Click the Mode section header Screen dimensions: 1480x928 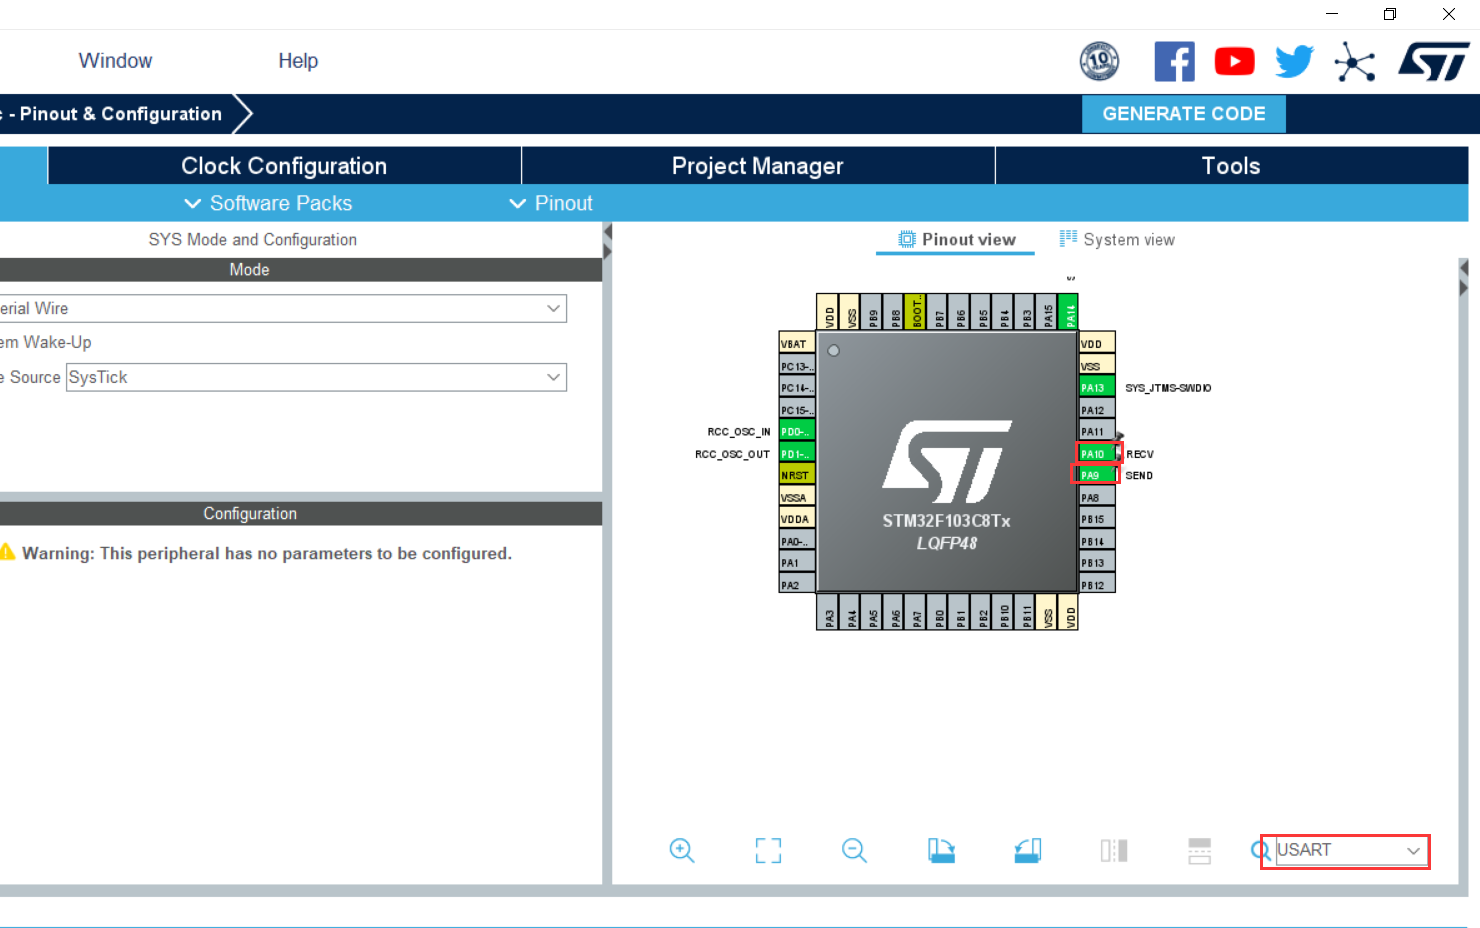tap(301, 270)
